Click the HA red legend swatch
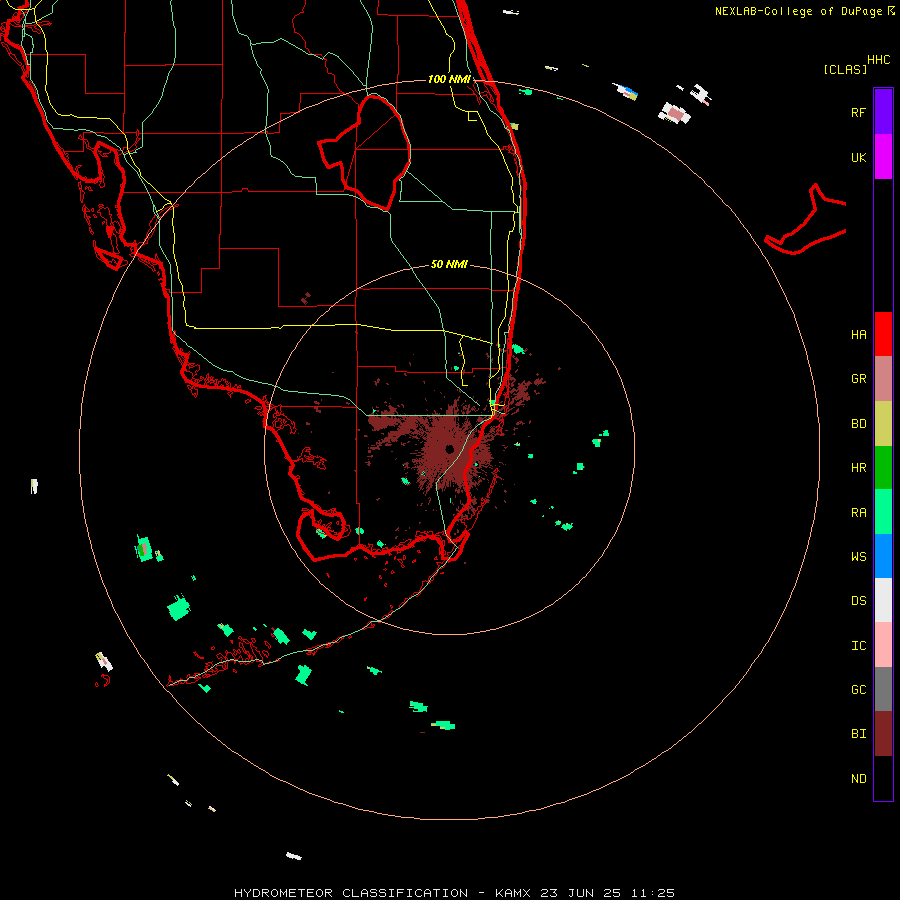The width and height of the screenshot is (900, 900). (x=883, y=334)
